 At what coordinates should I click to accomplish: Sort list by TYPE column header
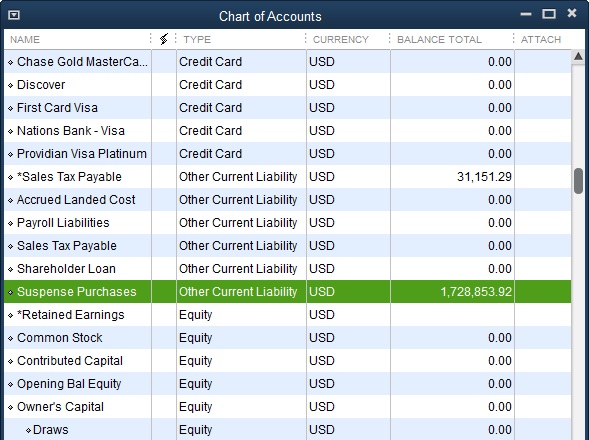click(197, 39)
